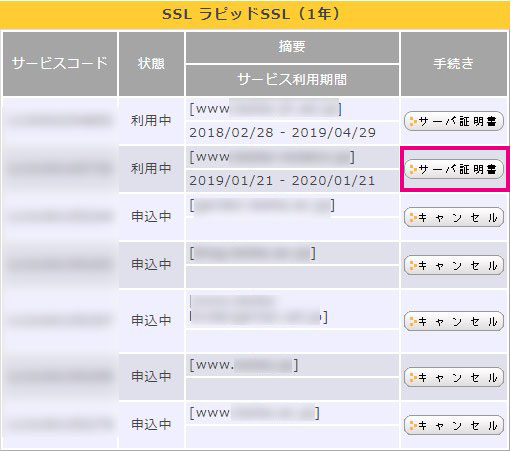The width and height of the screenshot is (511, 451).
Task: Click 利用中 status beside the 2019/01/21 period
Action: pos(151,169)
